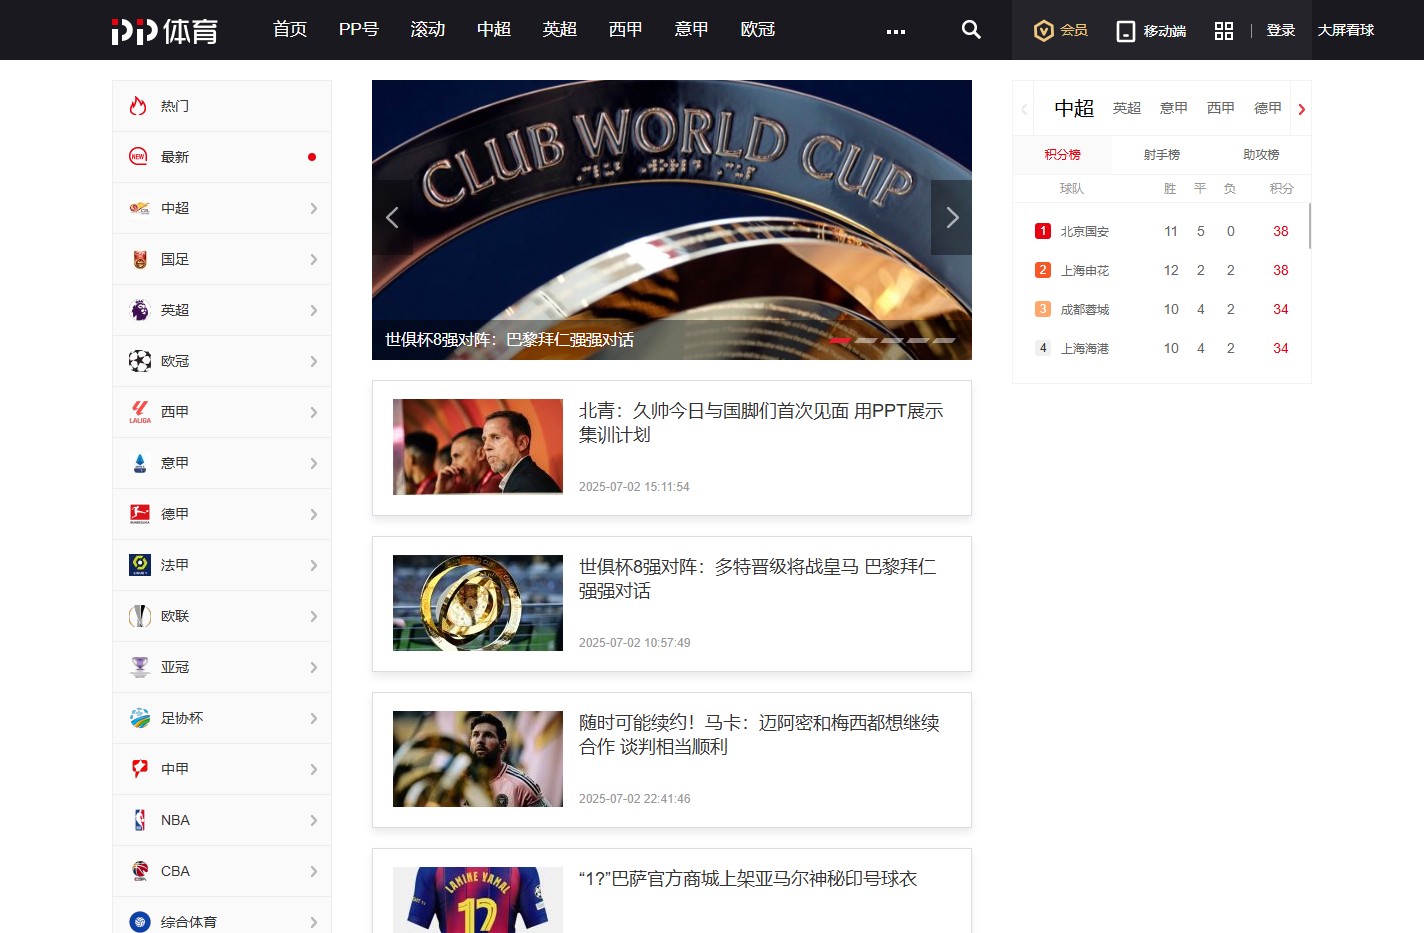Select the 足协杯 icon in the sidebar
1424x933 pixels.
click(140, 718)
